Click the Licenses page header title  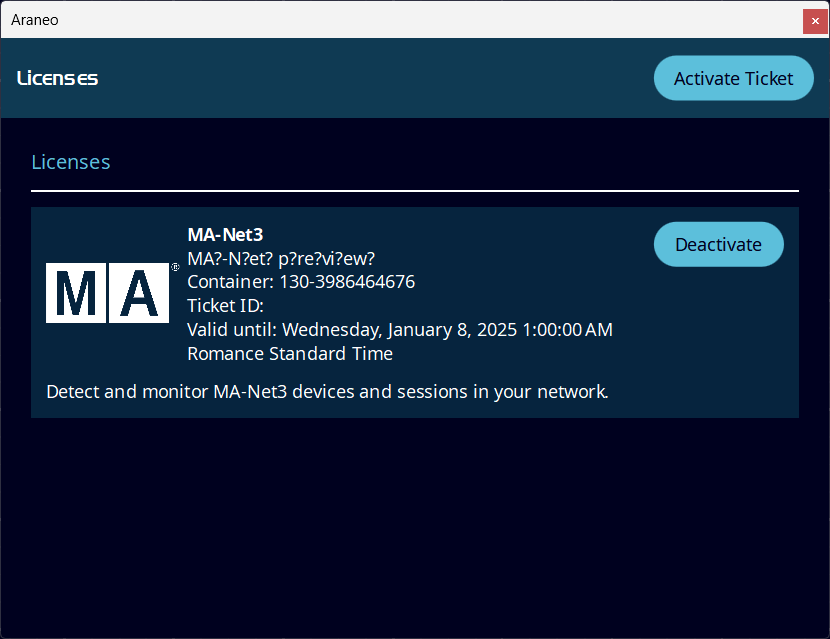(x=58, y=78)
